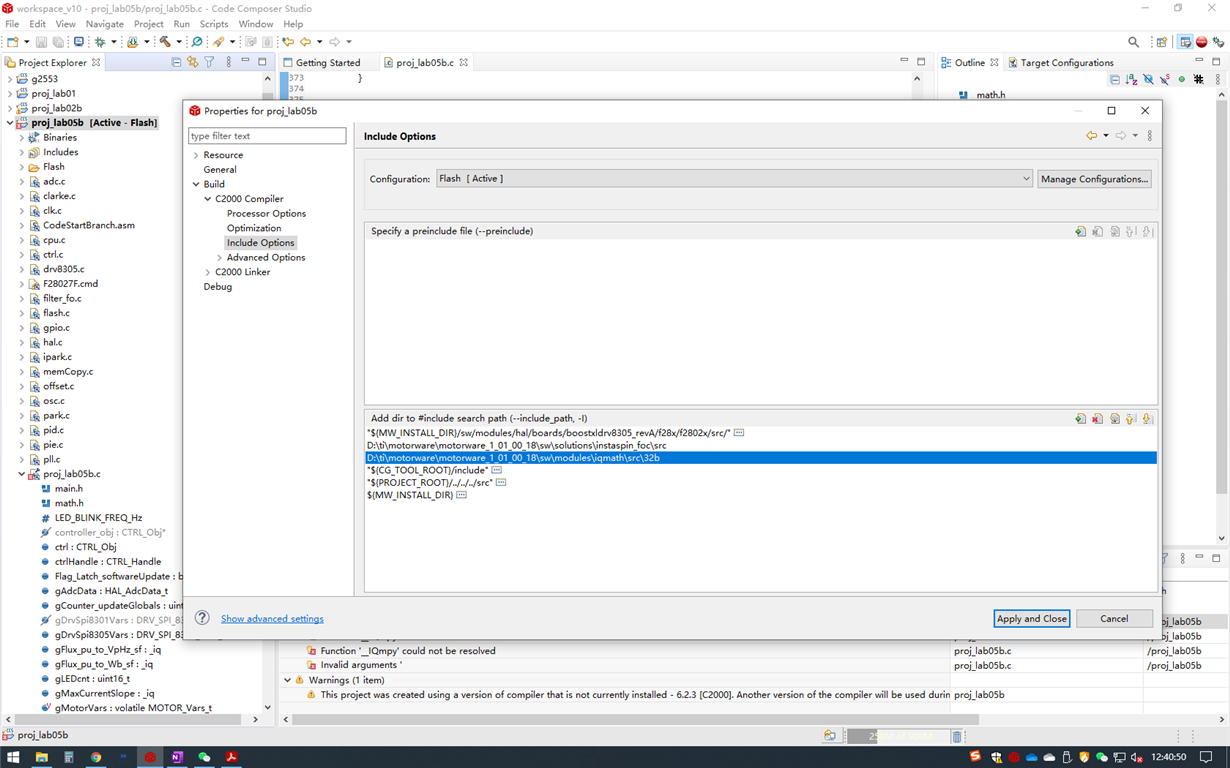Expand the Resource tree node

196,155
